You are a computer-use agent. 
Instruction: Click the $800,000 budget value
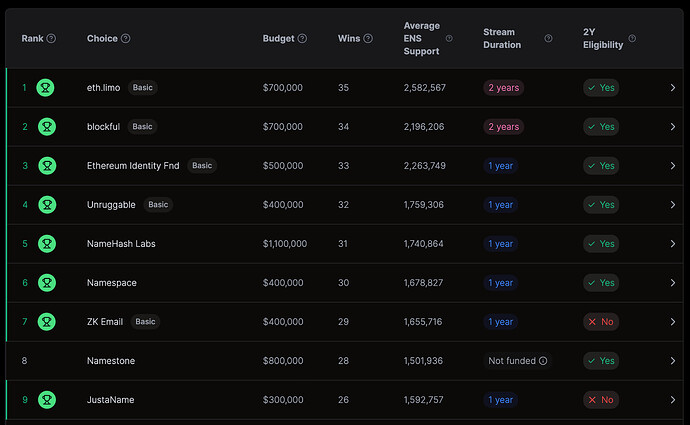[283, 361]
